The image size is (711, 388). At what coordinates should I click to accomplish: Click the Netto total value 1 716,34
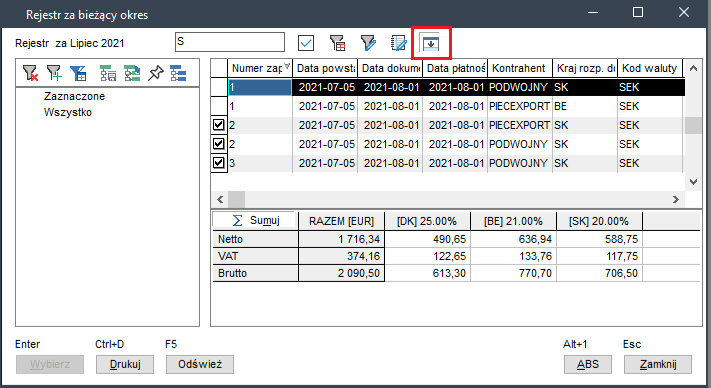341,239
